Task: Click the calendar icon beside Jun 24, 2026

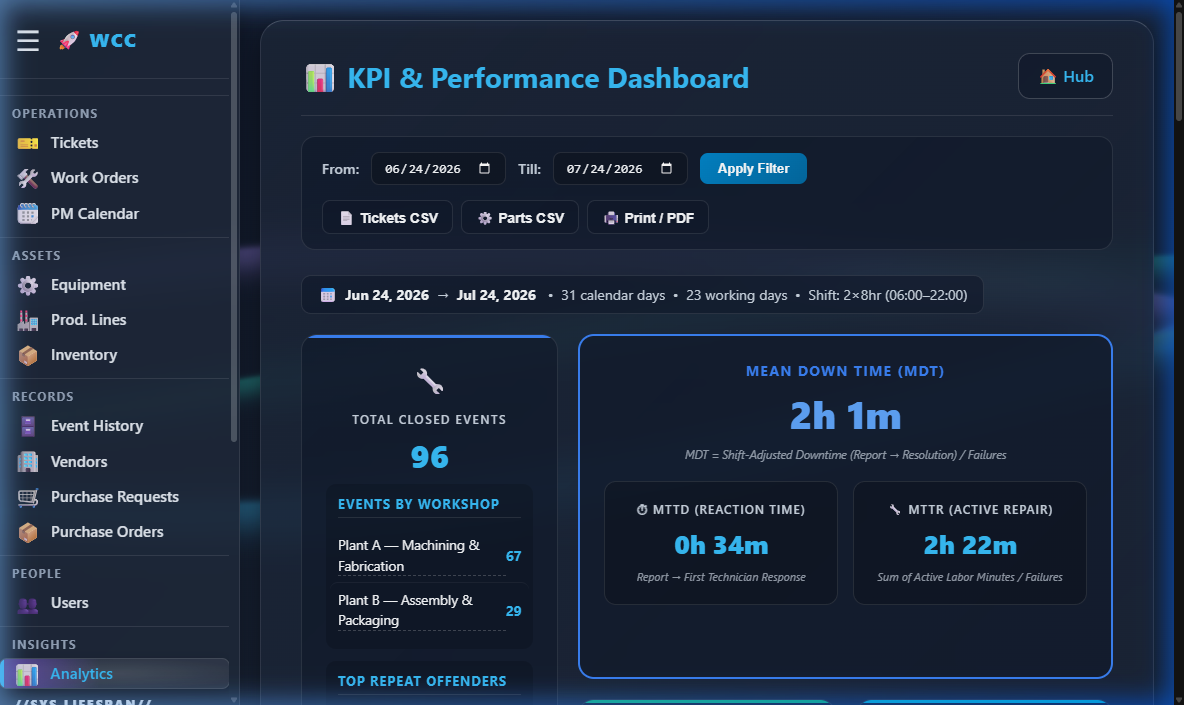Action: point(328,295)
